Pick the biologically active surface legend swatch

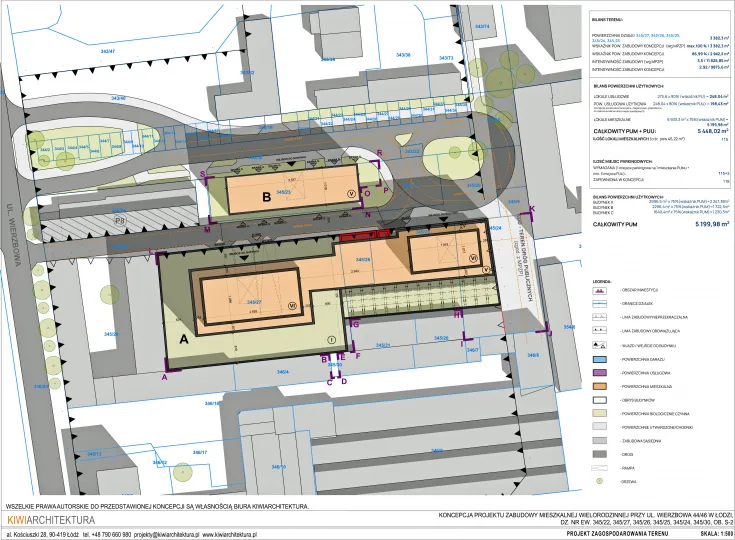point(597,411)
